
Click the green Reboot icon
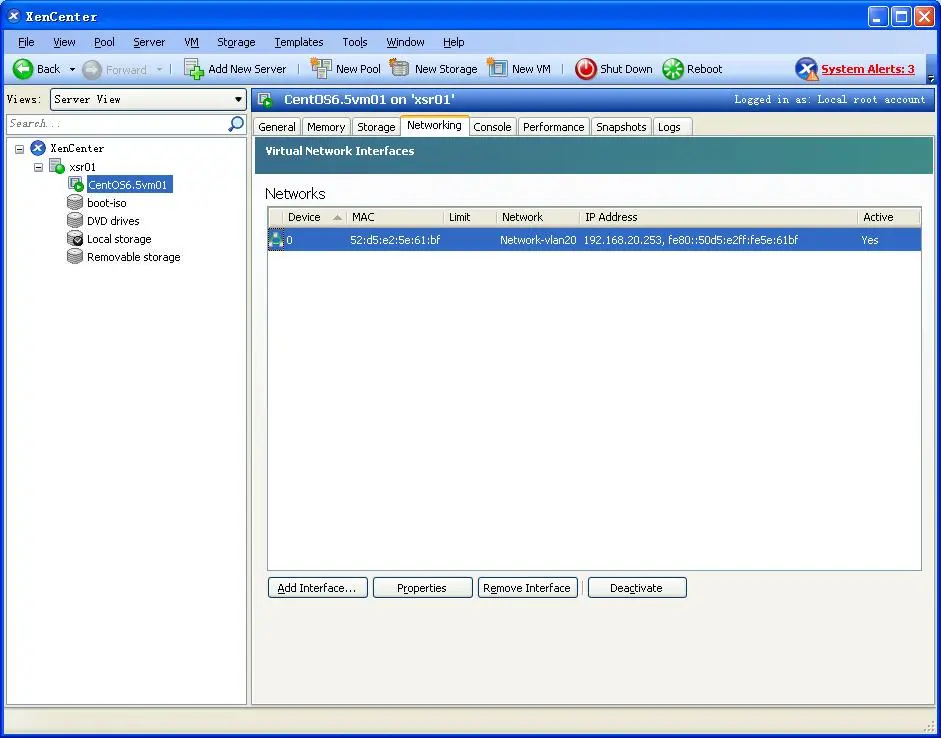click(673, 69)
